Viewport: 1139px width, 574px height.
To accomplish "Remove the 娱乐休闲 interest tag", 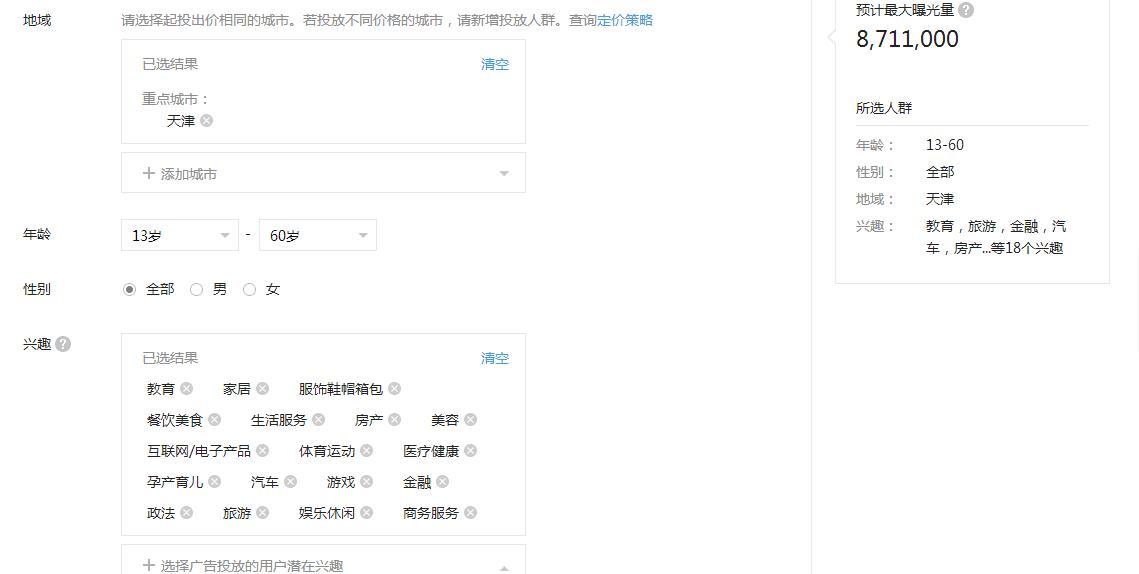I will tap(366, 513).
